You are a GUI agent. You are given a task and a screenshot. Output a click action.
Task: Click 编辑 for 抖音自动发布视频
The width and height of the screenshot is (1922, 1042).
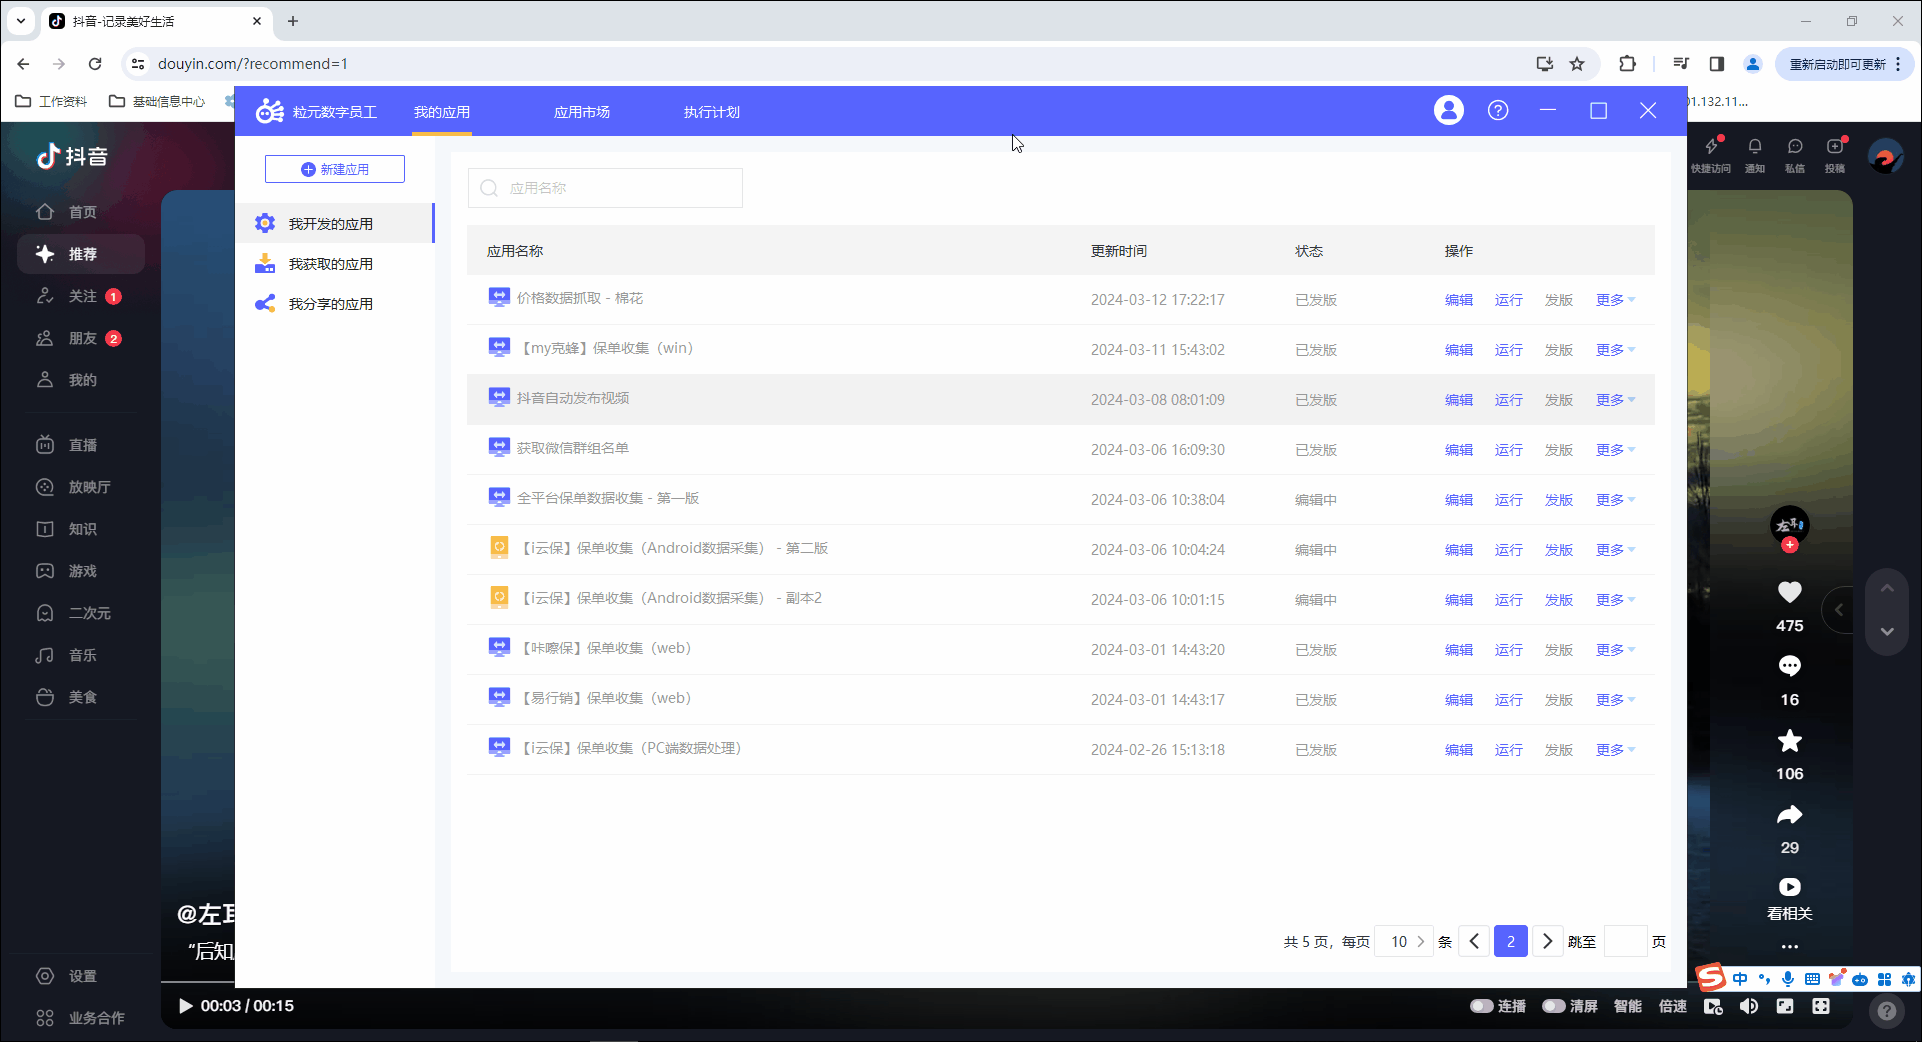click(x=1459, y=400)
